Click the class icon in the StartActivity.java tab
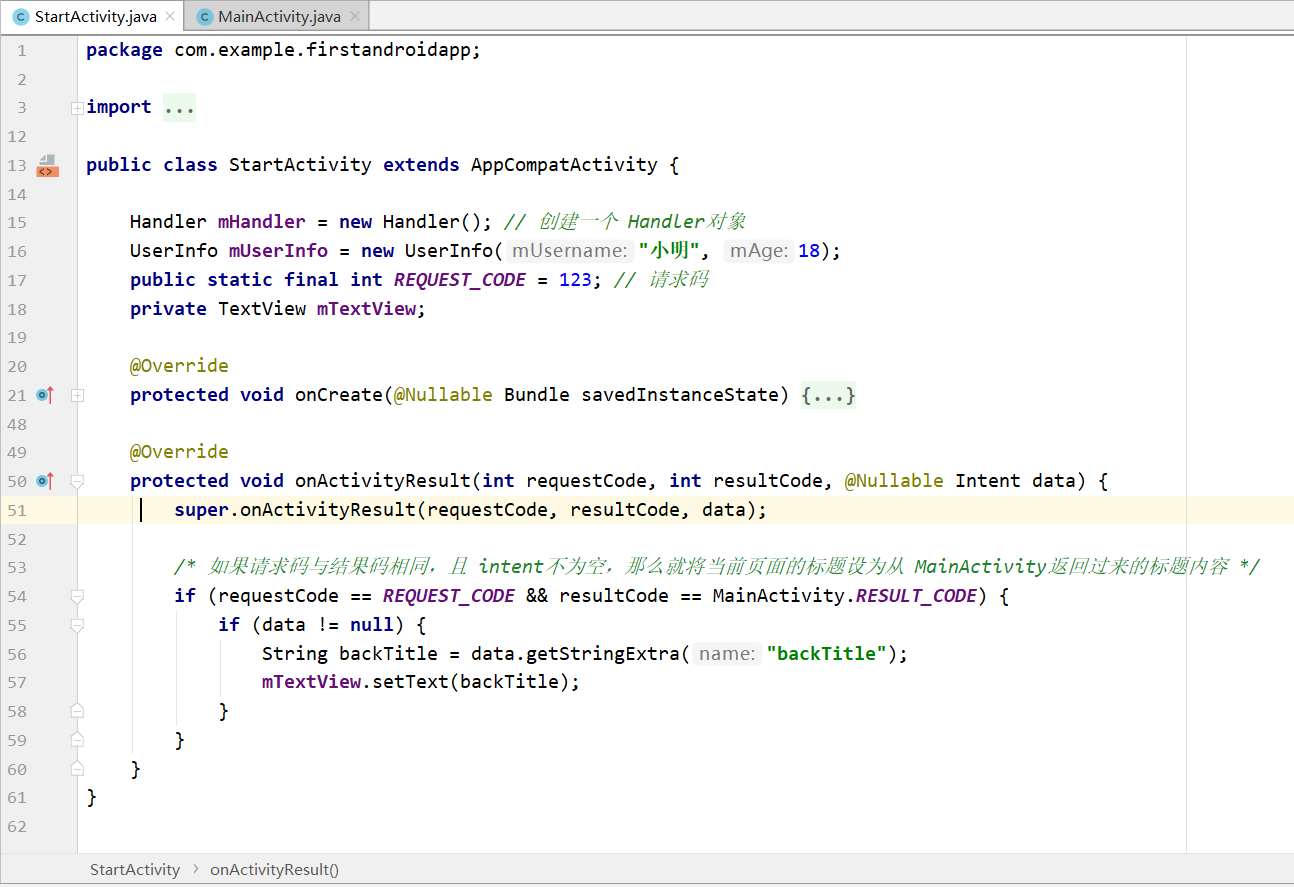Viewport: 1294px width, 887px height. pos(20,16)
